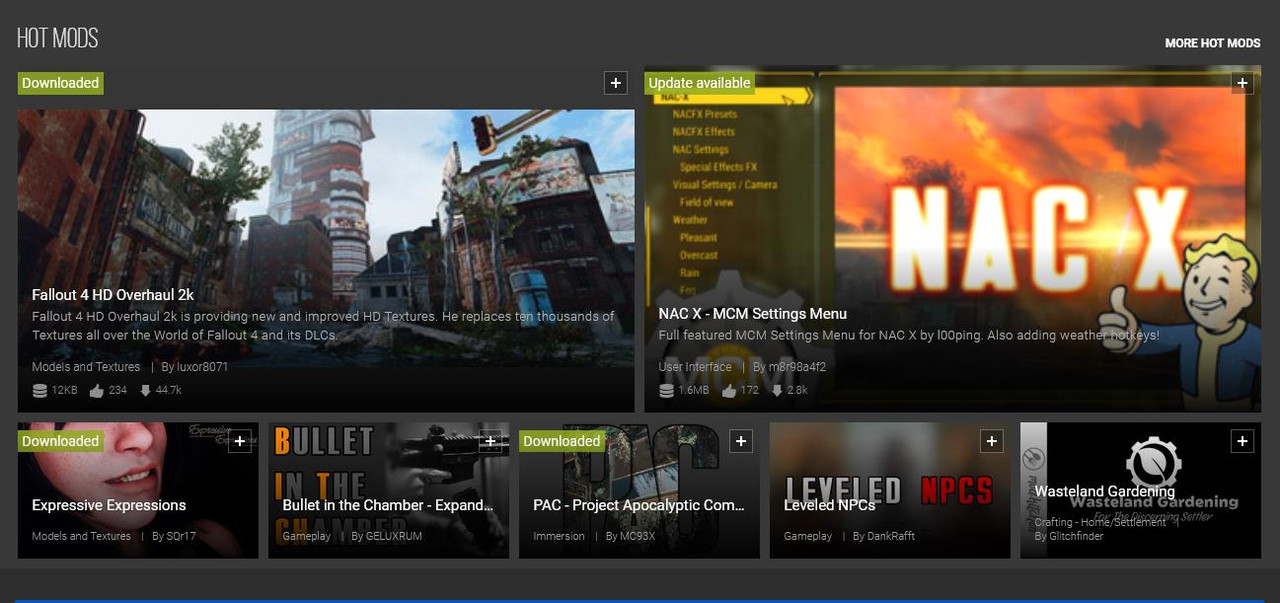Click Update available badge on NAC X
Image resolution: width=1280 pixels, height=603 pixels.
[699, 83]
